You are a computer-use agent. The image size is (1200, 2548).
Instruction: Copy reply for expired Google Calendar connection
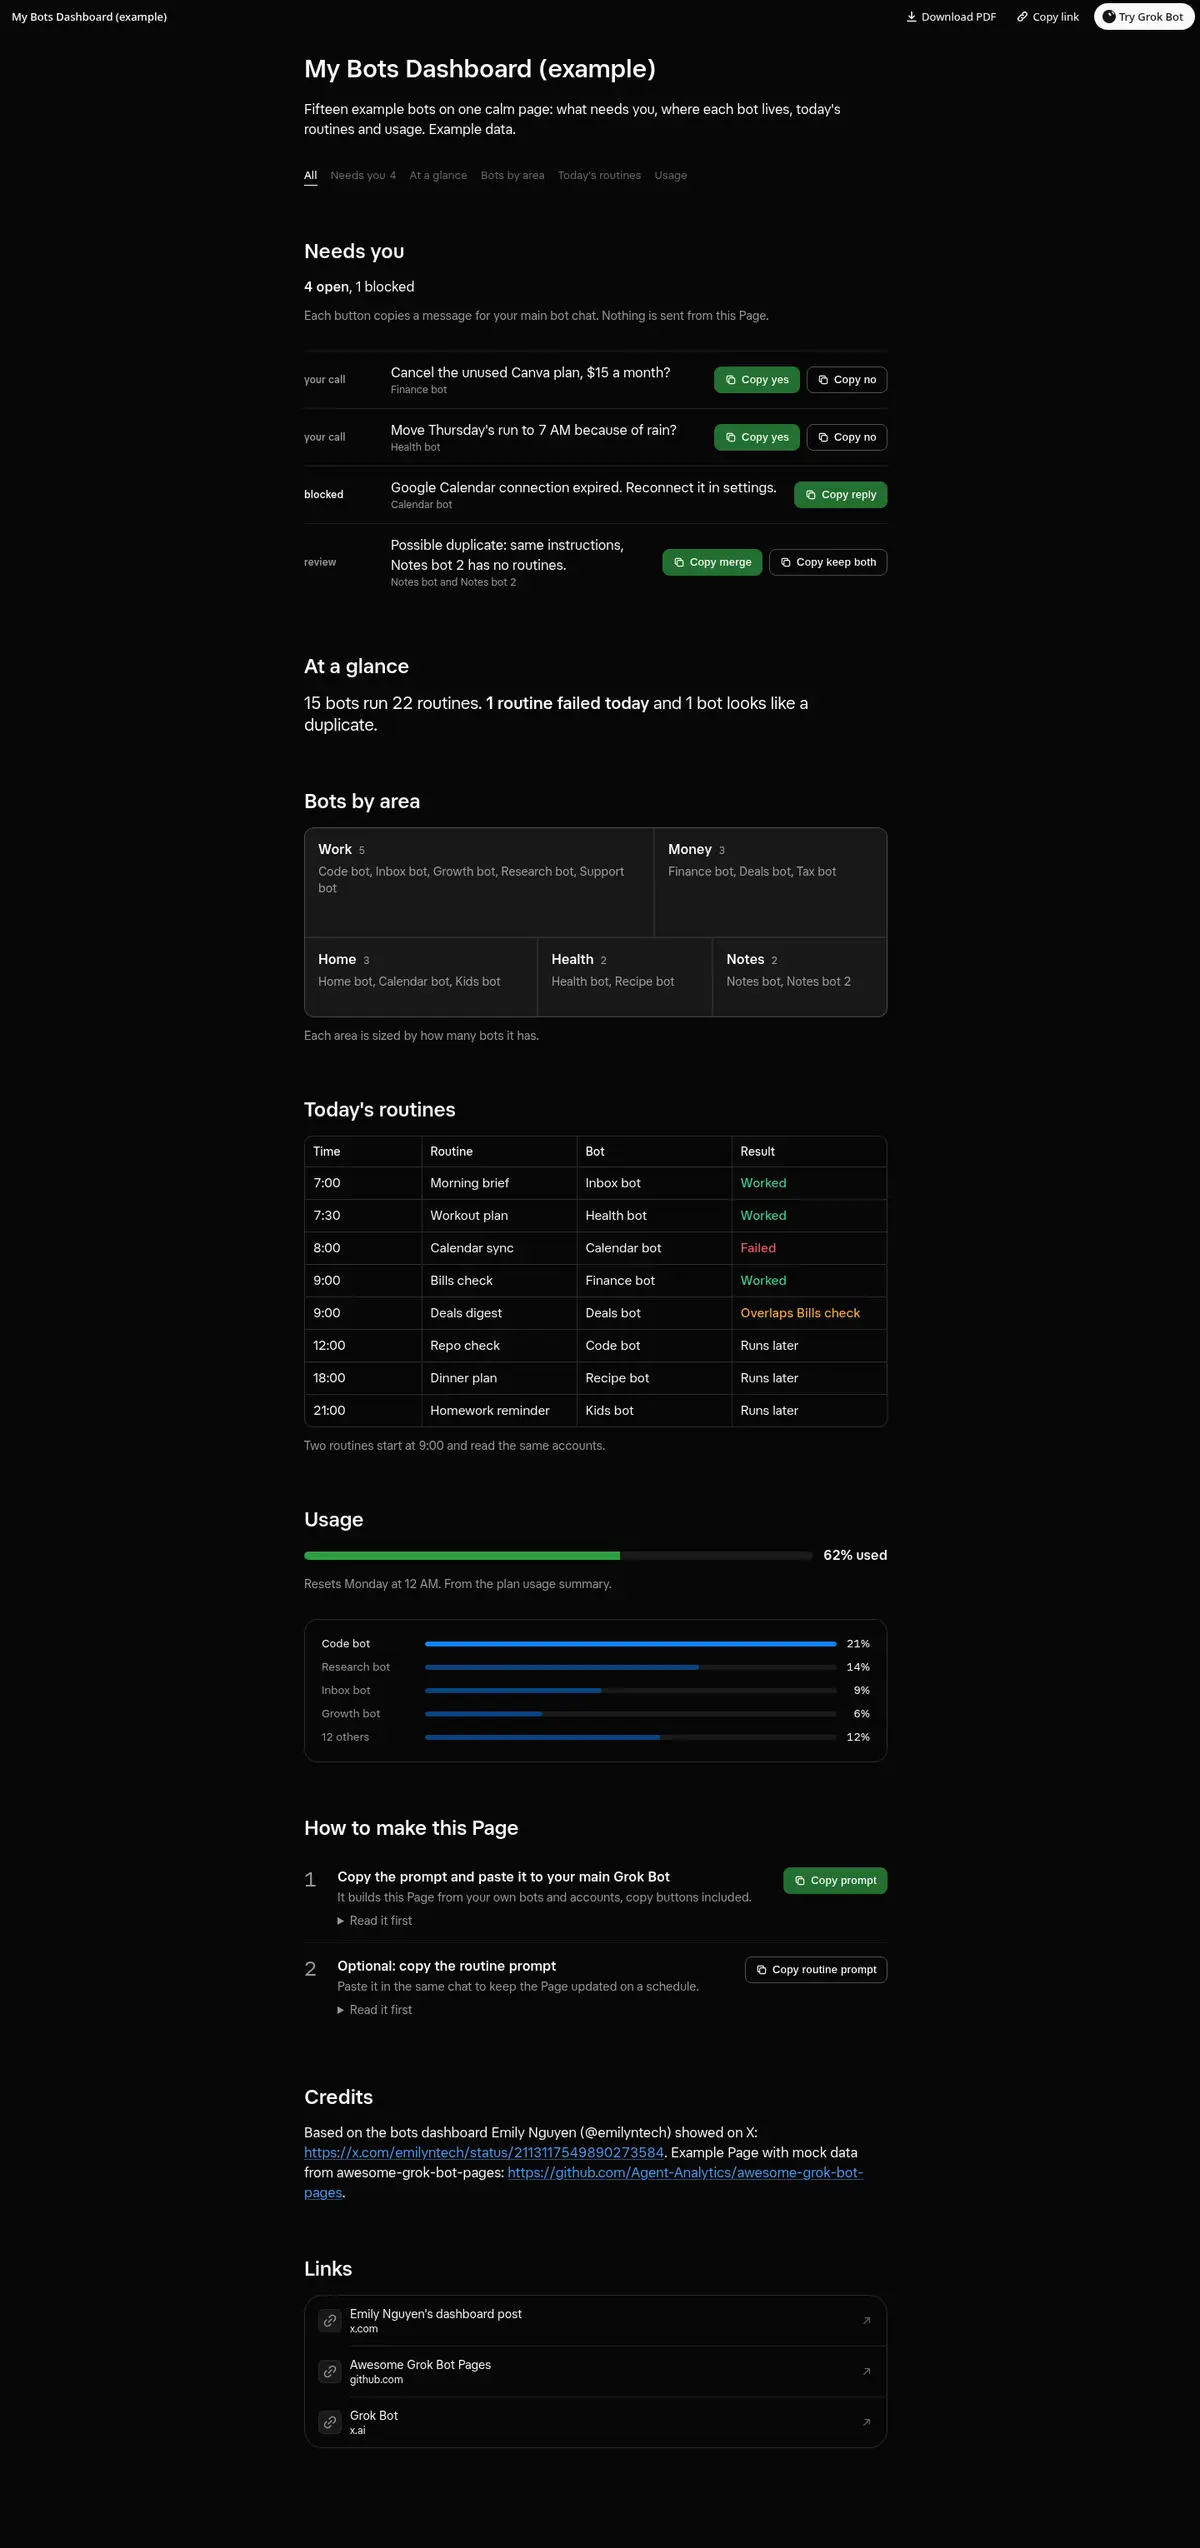click(x=840, y=495)
